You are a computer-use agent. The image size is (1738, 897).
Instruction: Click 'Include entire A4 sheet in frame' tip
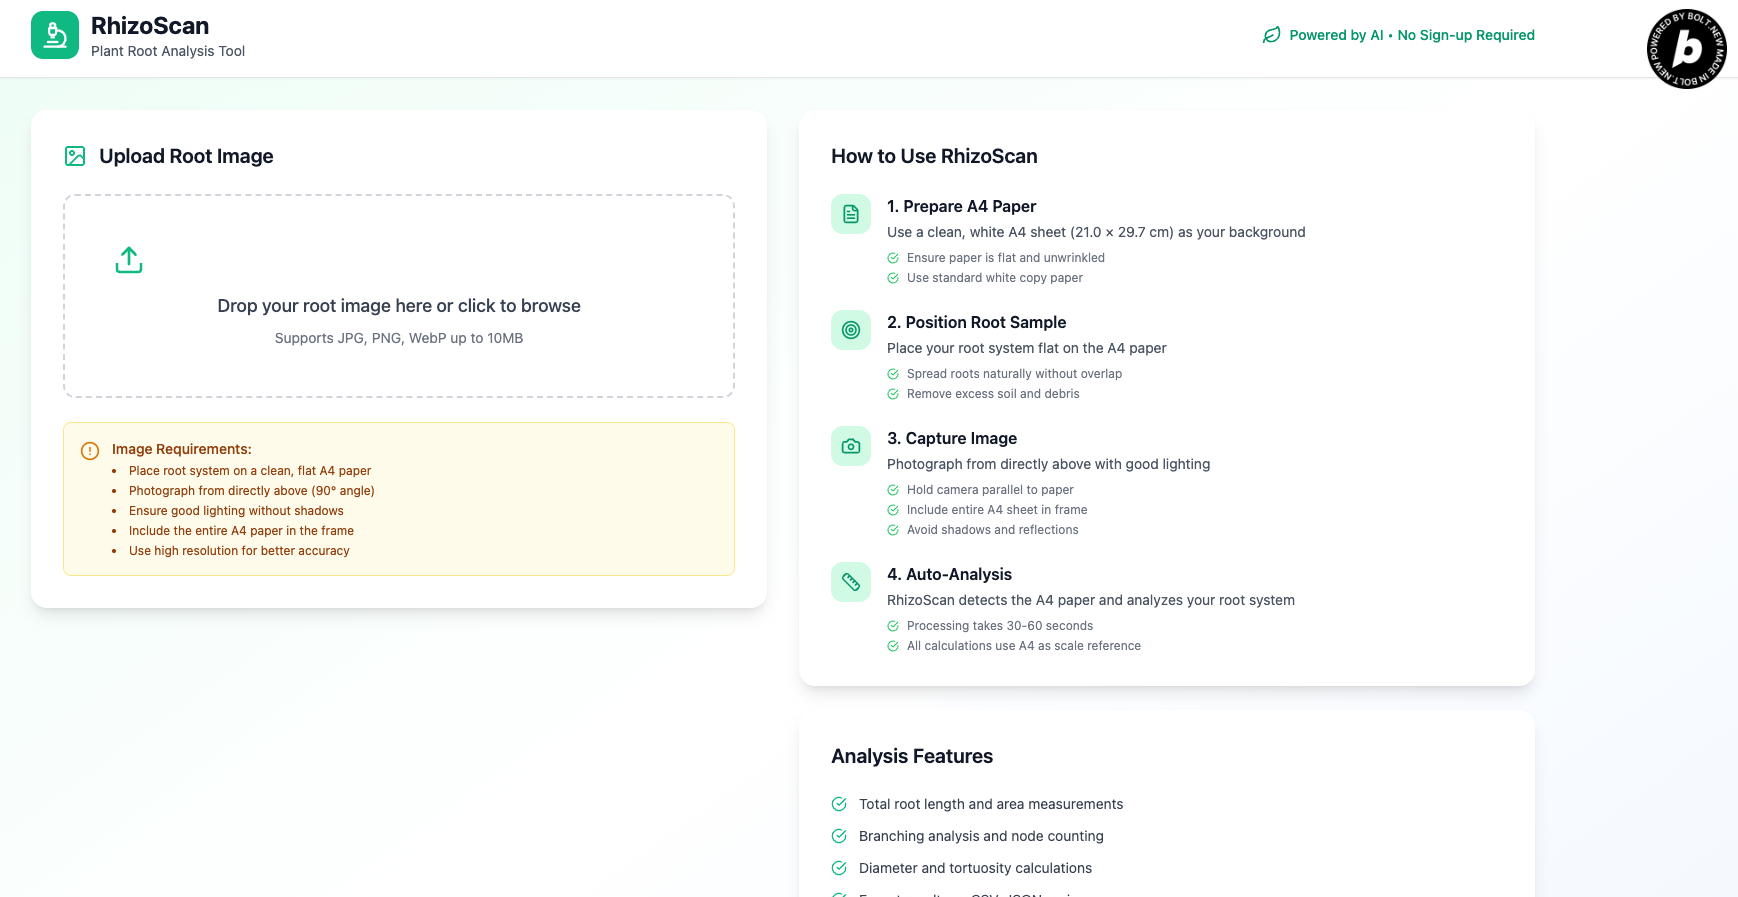[997, 510]
